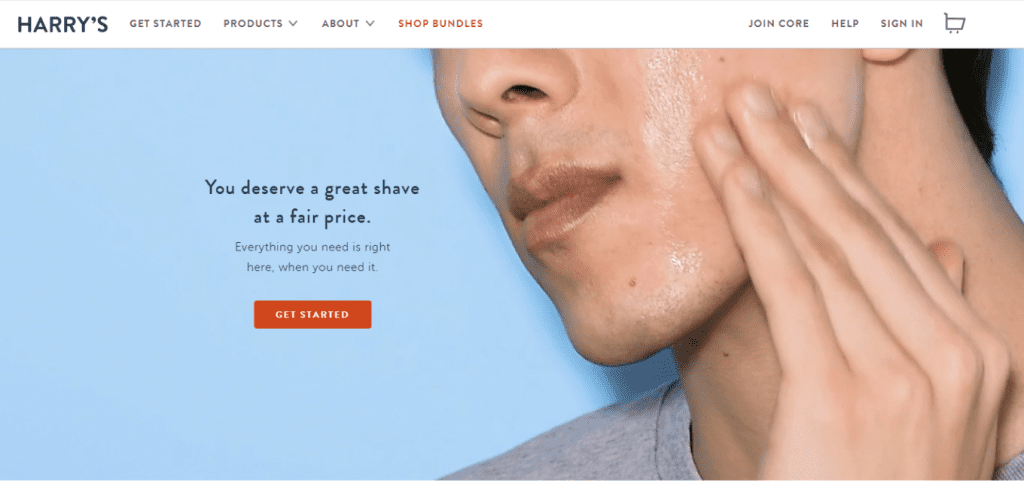This screenshot has height=498, width=1024.
Task: Open the Products menu label
Action: (253, 23)
